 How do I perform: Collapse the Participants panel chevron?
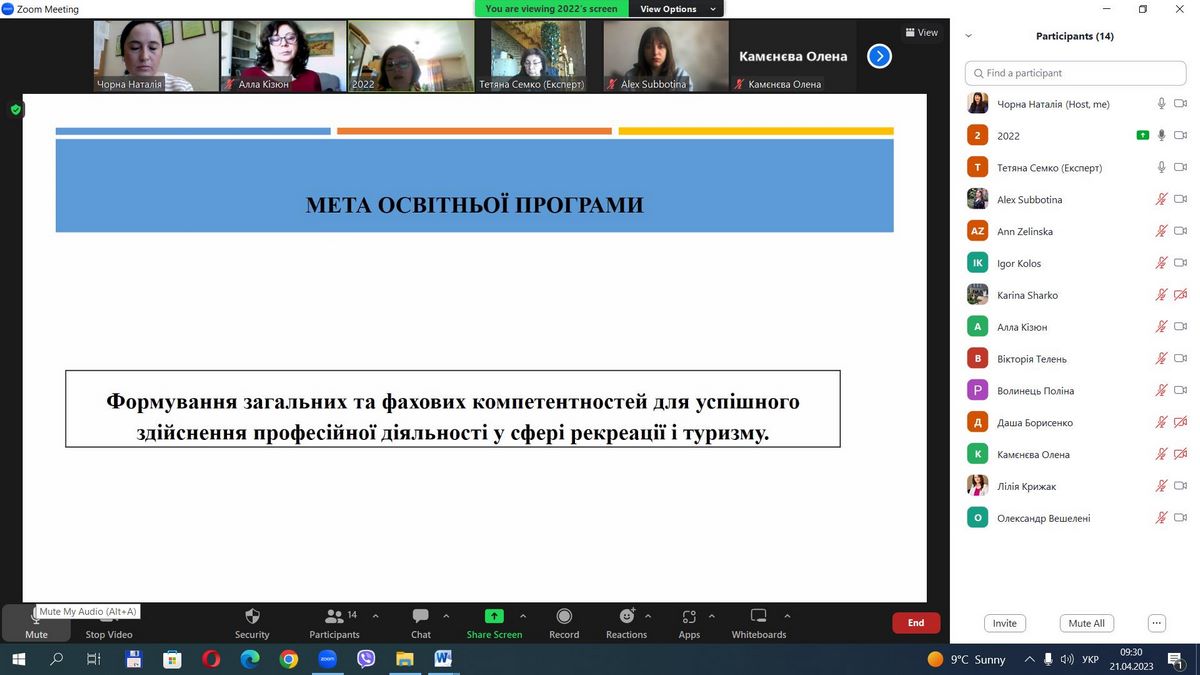pyautogui.click(x=968, y=36)
